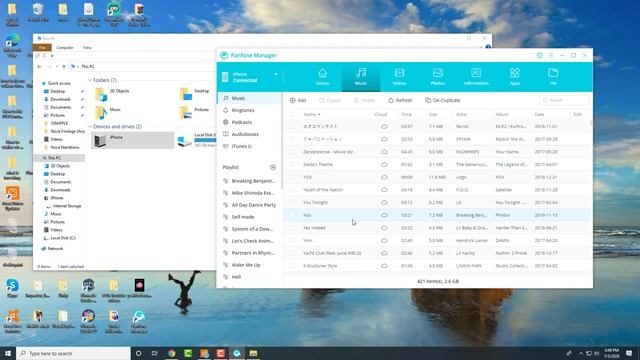
Task: Click the Delete button in the music toolbar
Action: point(364,100)
